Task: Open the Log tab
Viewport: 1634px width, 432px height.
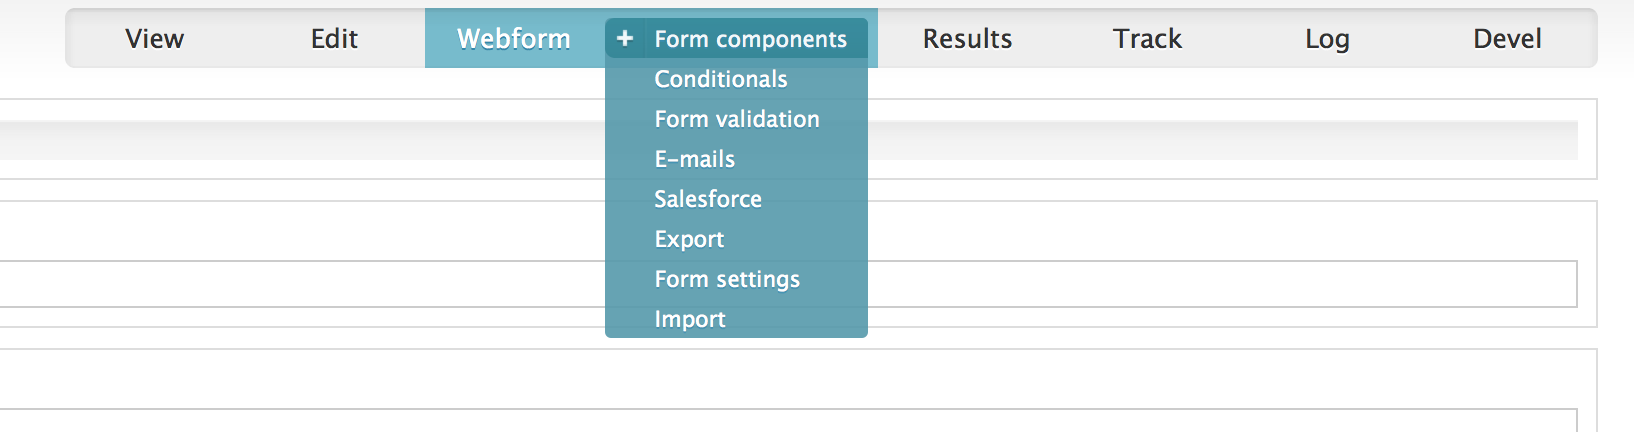Action: (1327, 38)
